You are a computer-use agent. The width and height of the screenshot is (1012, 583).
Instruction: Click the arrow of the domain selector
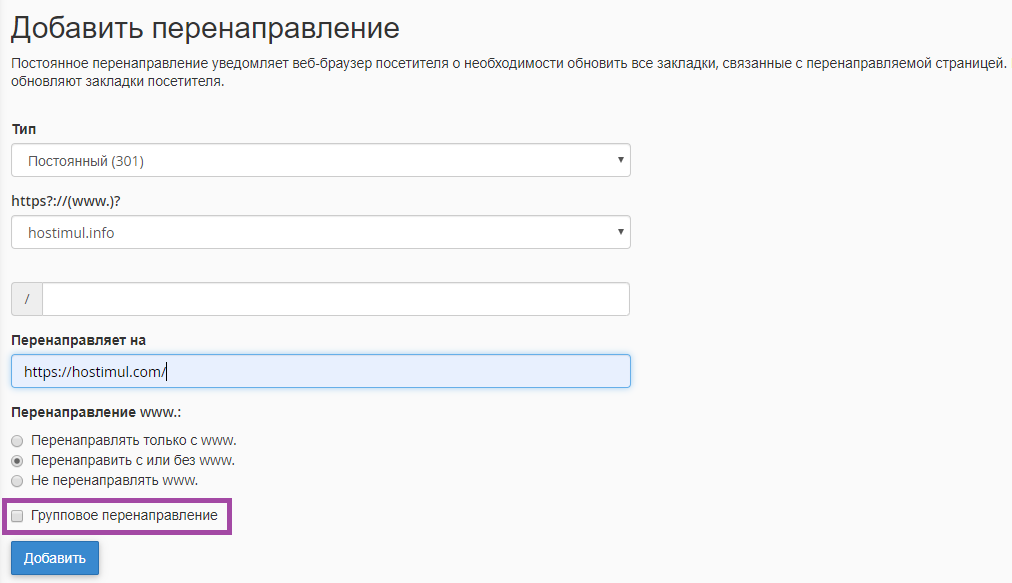click(620, 232)
